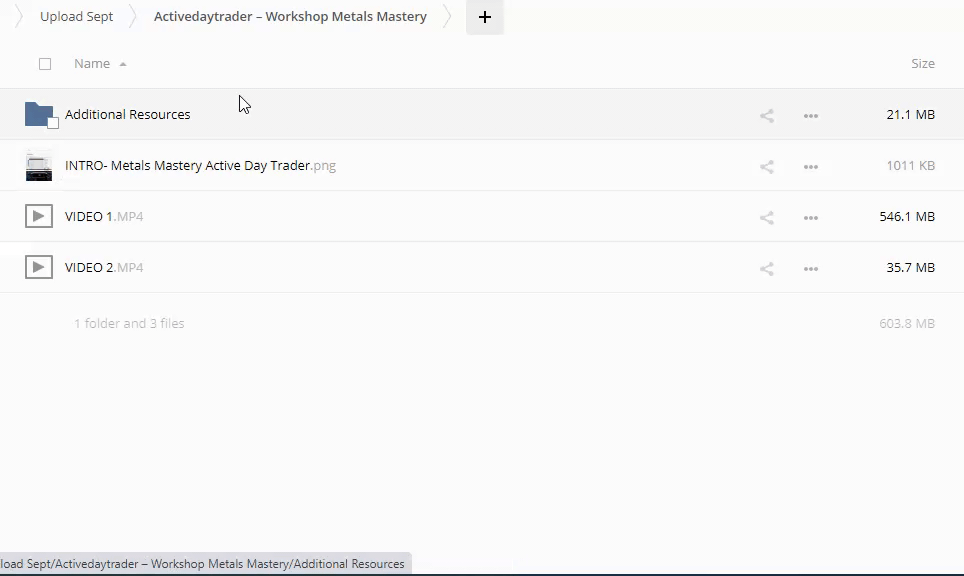Navigate to Upload Sept breadcrumb
Image resolution: width=964 pixels, height=576 pixels.
pos(76,17)
